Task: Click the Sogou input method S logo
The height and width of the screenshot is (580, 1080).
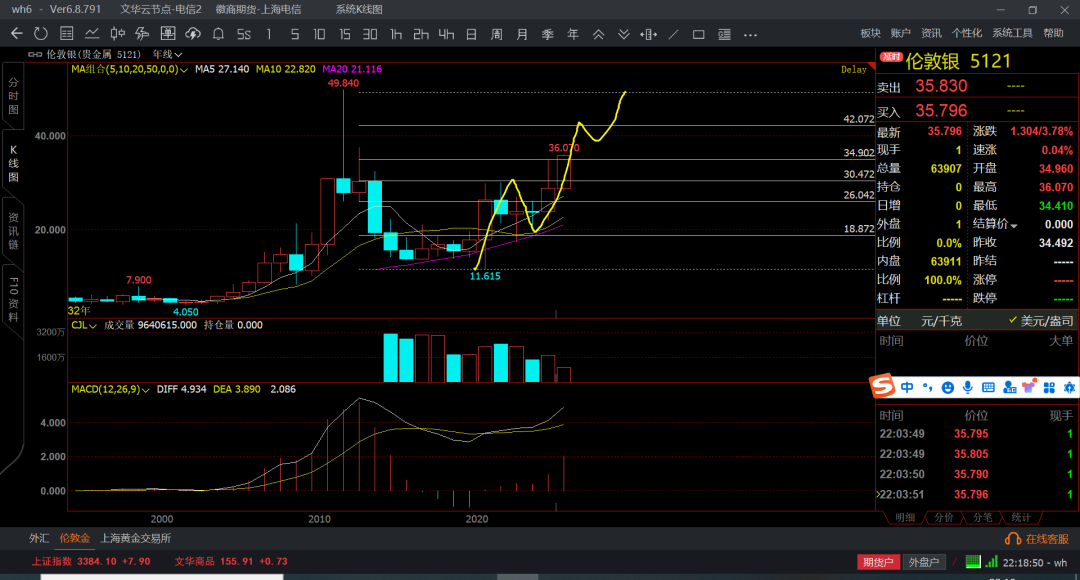Action: tap(882, 386)
